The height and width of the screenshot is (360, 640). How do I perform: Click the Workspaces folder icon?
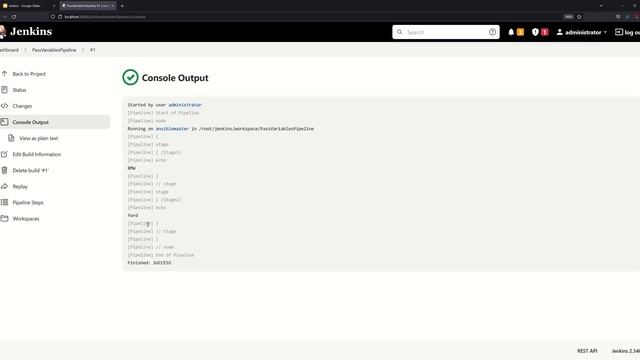[4, 218]
